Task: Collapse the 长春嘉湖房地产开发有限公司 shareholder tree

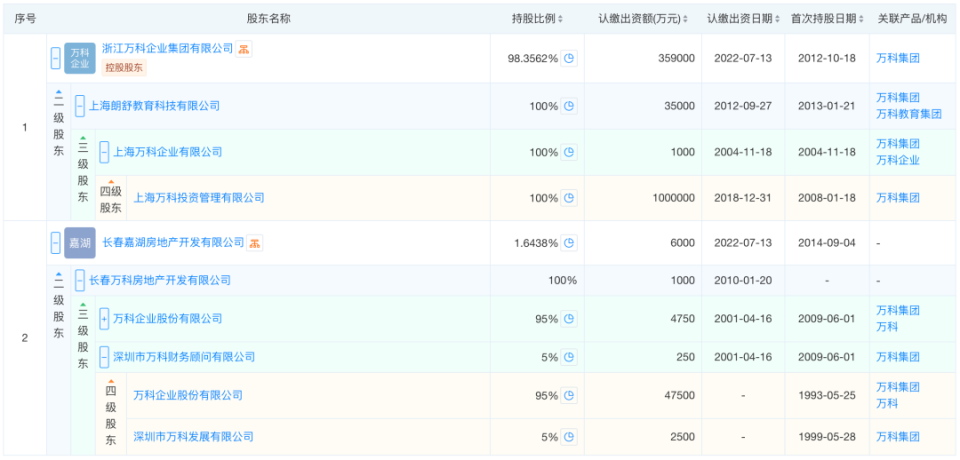Action: (56, 243)
